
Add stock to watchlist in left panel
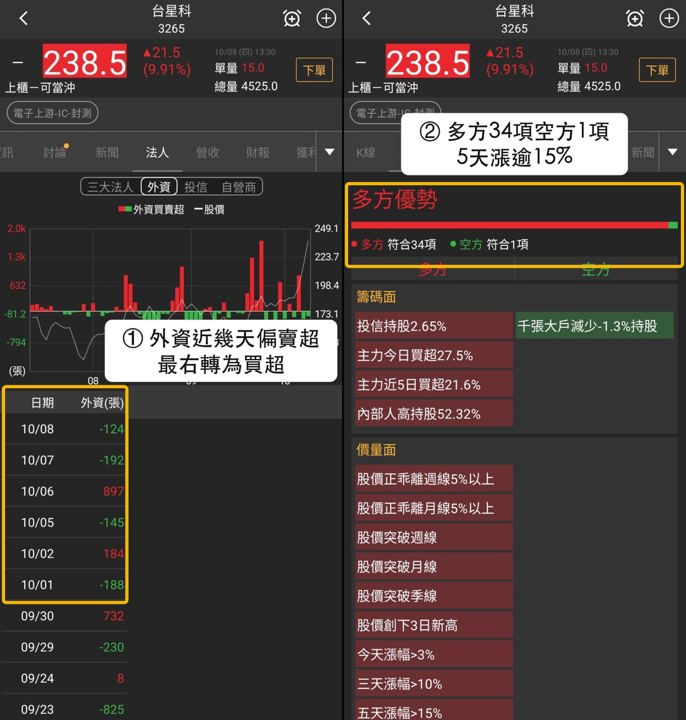(326, 18)
